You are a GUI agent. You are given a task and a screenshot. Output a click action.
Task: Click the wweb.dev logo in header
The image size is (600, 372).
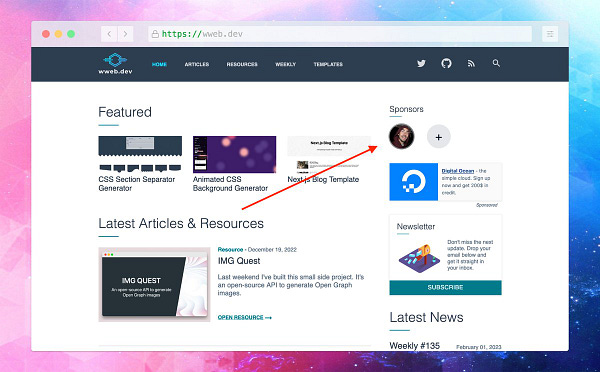coord(115,64)
